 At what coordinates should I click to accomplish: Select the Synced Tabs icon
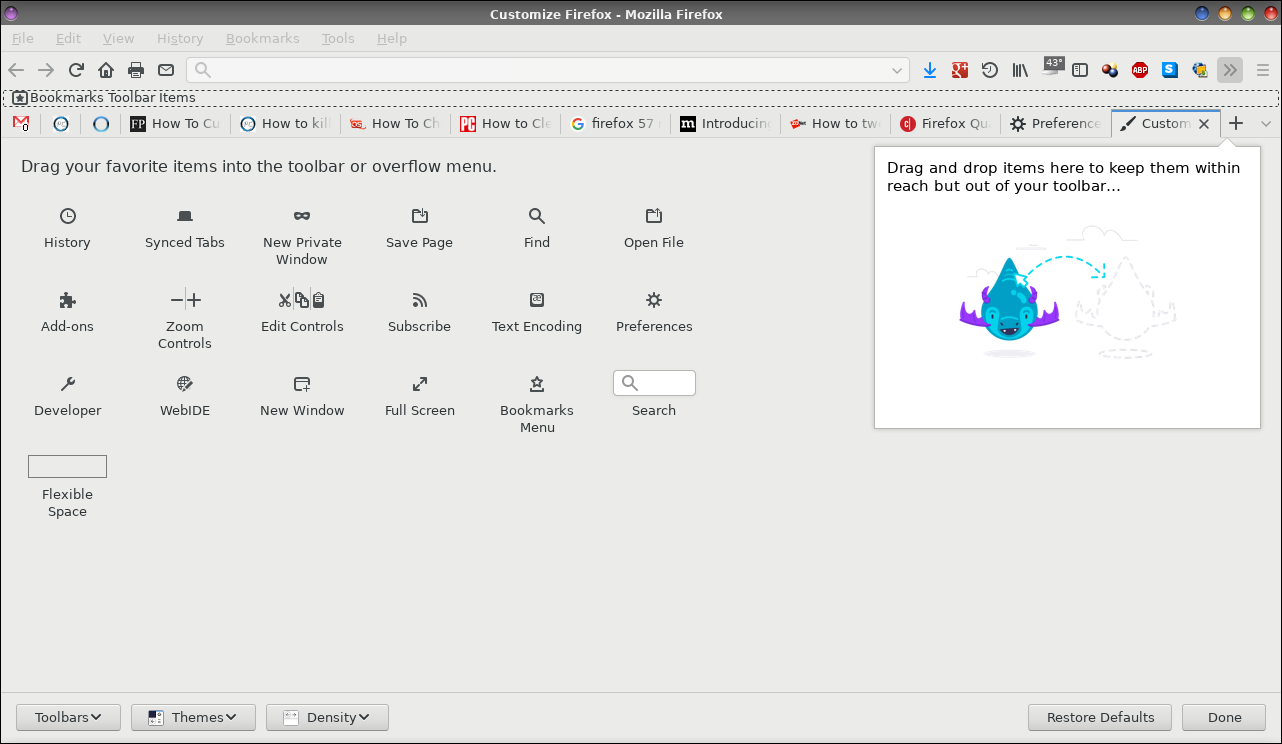pyautogui.click(x=185, y=216)
